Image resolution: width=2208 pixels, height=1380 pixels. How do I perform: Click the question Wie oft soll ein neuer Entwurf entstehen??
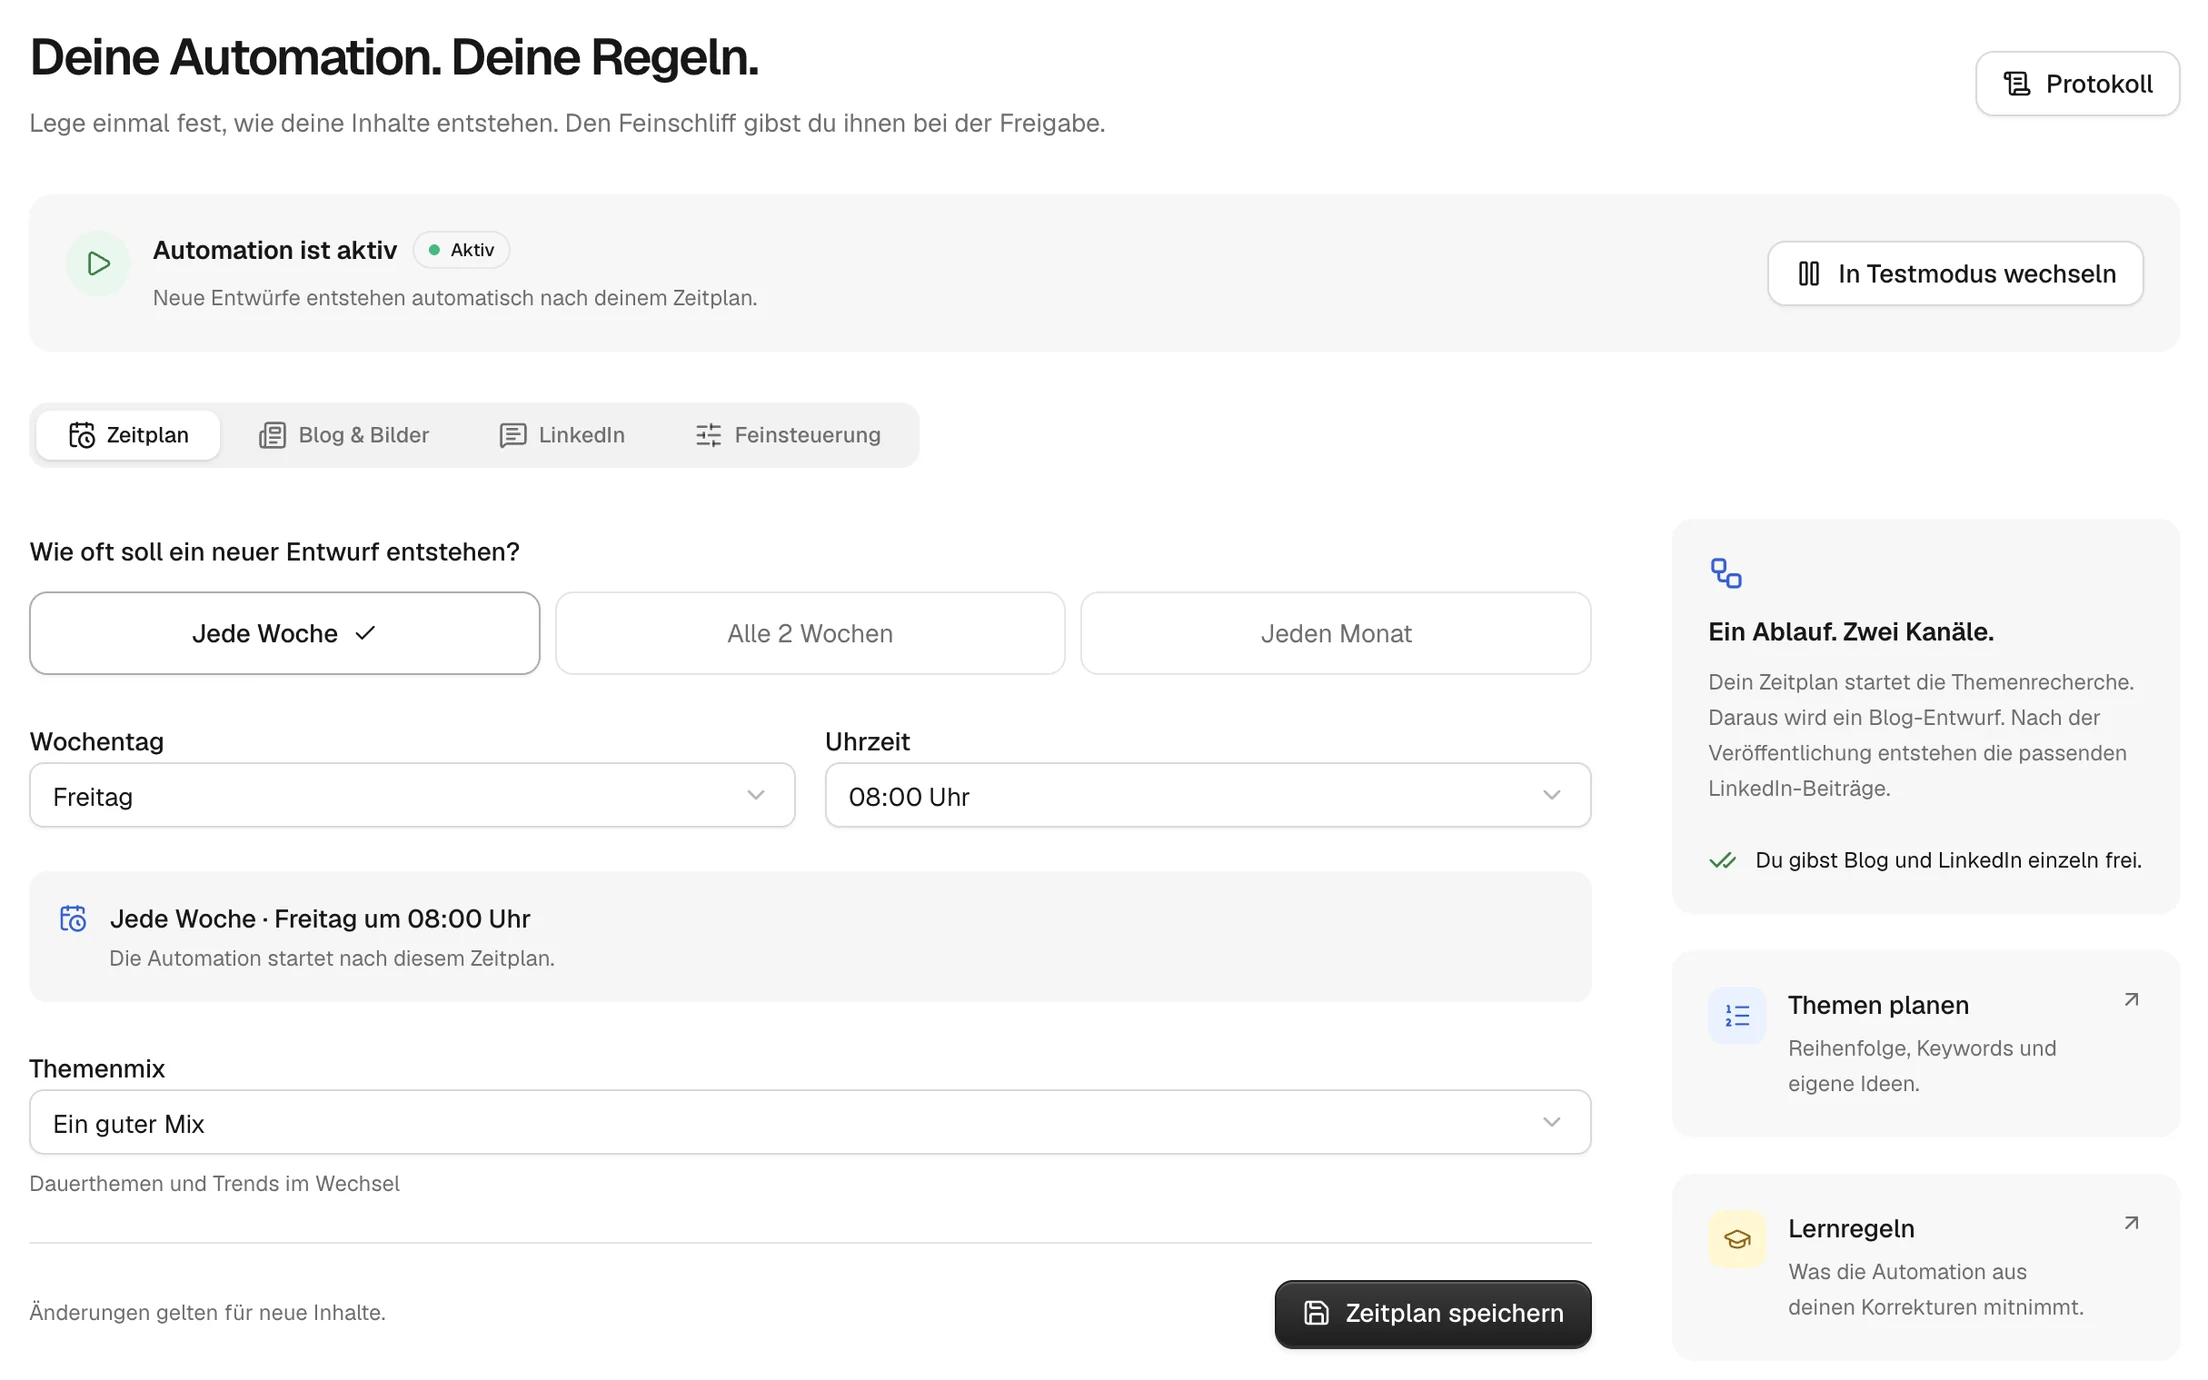point(274,552)
